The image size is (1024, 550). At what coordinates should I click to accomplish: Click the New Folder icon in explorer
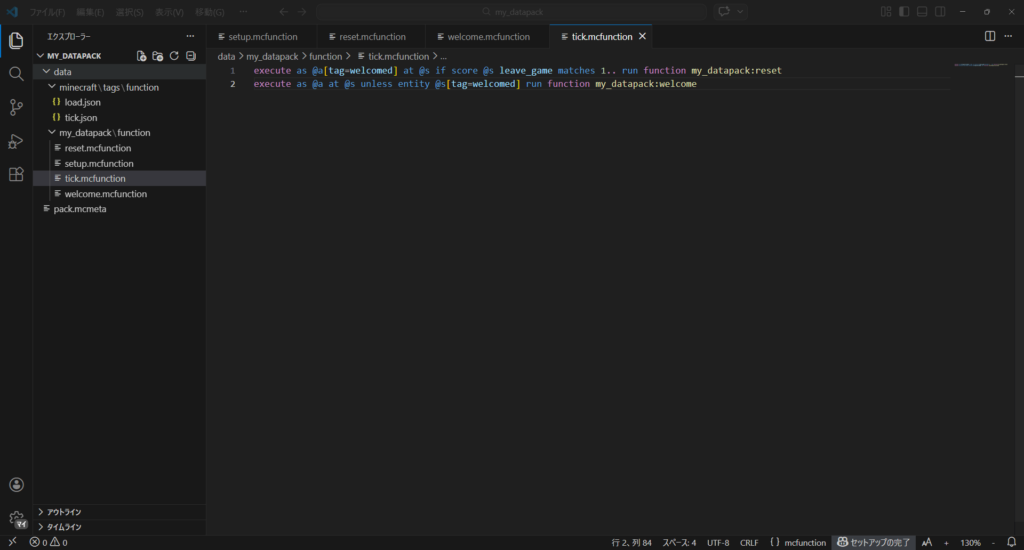[x=158, y=56]
